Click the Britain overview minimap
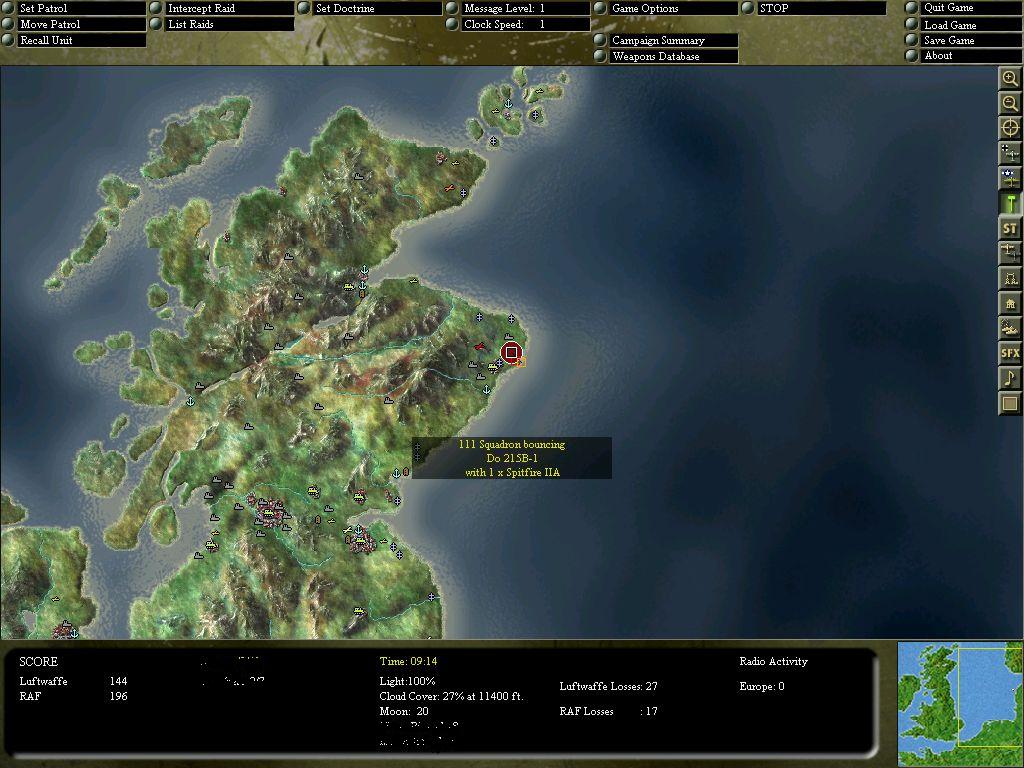Image resolution: width=1024 pixels, height=768 pixels. [x=961, y=704]
